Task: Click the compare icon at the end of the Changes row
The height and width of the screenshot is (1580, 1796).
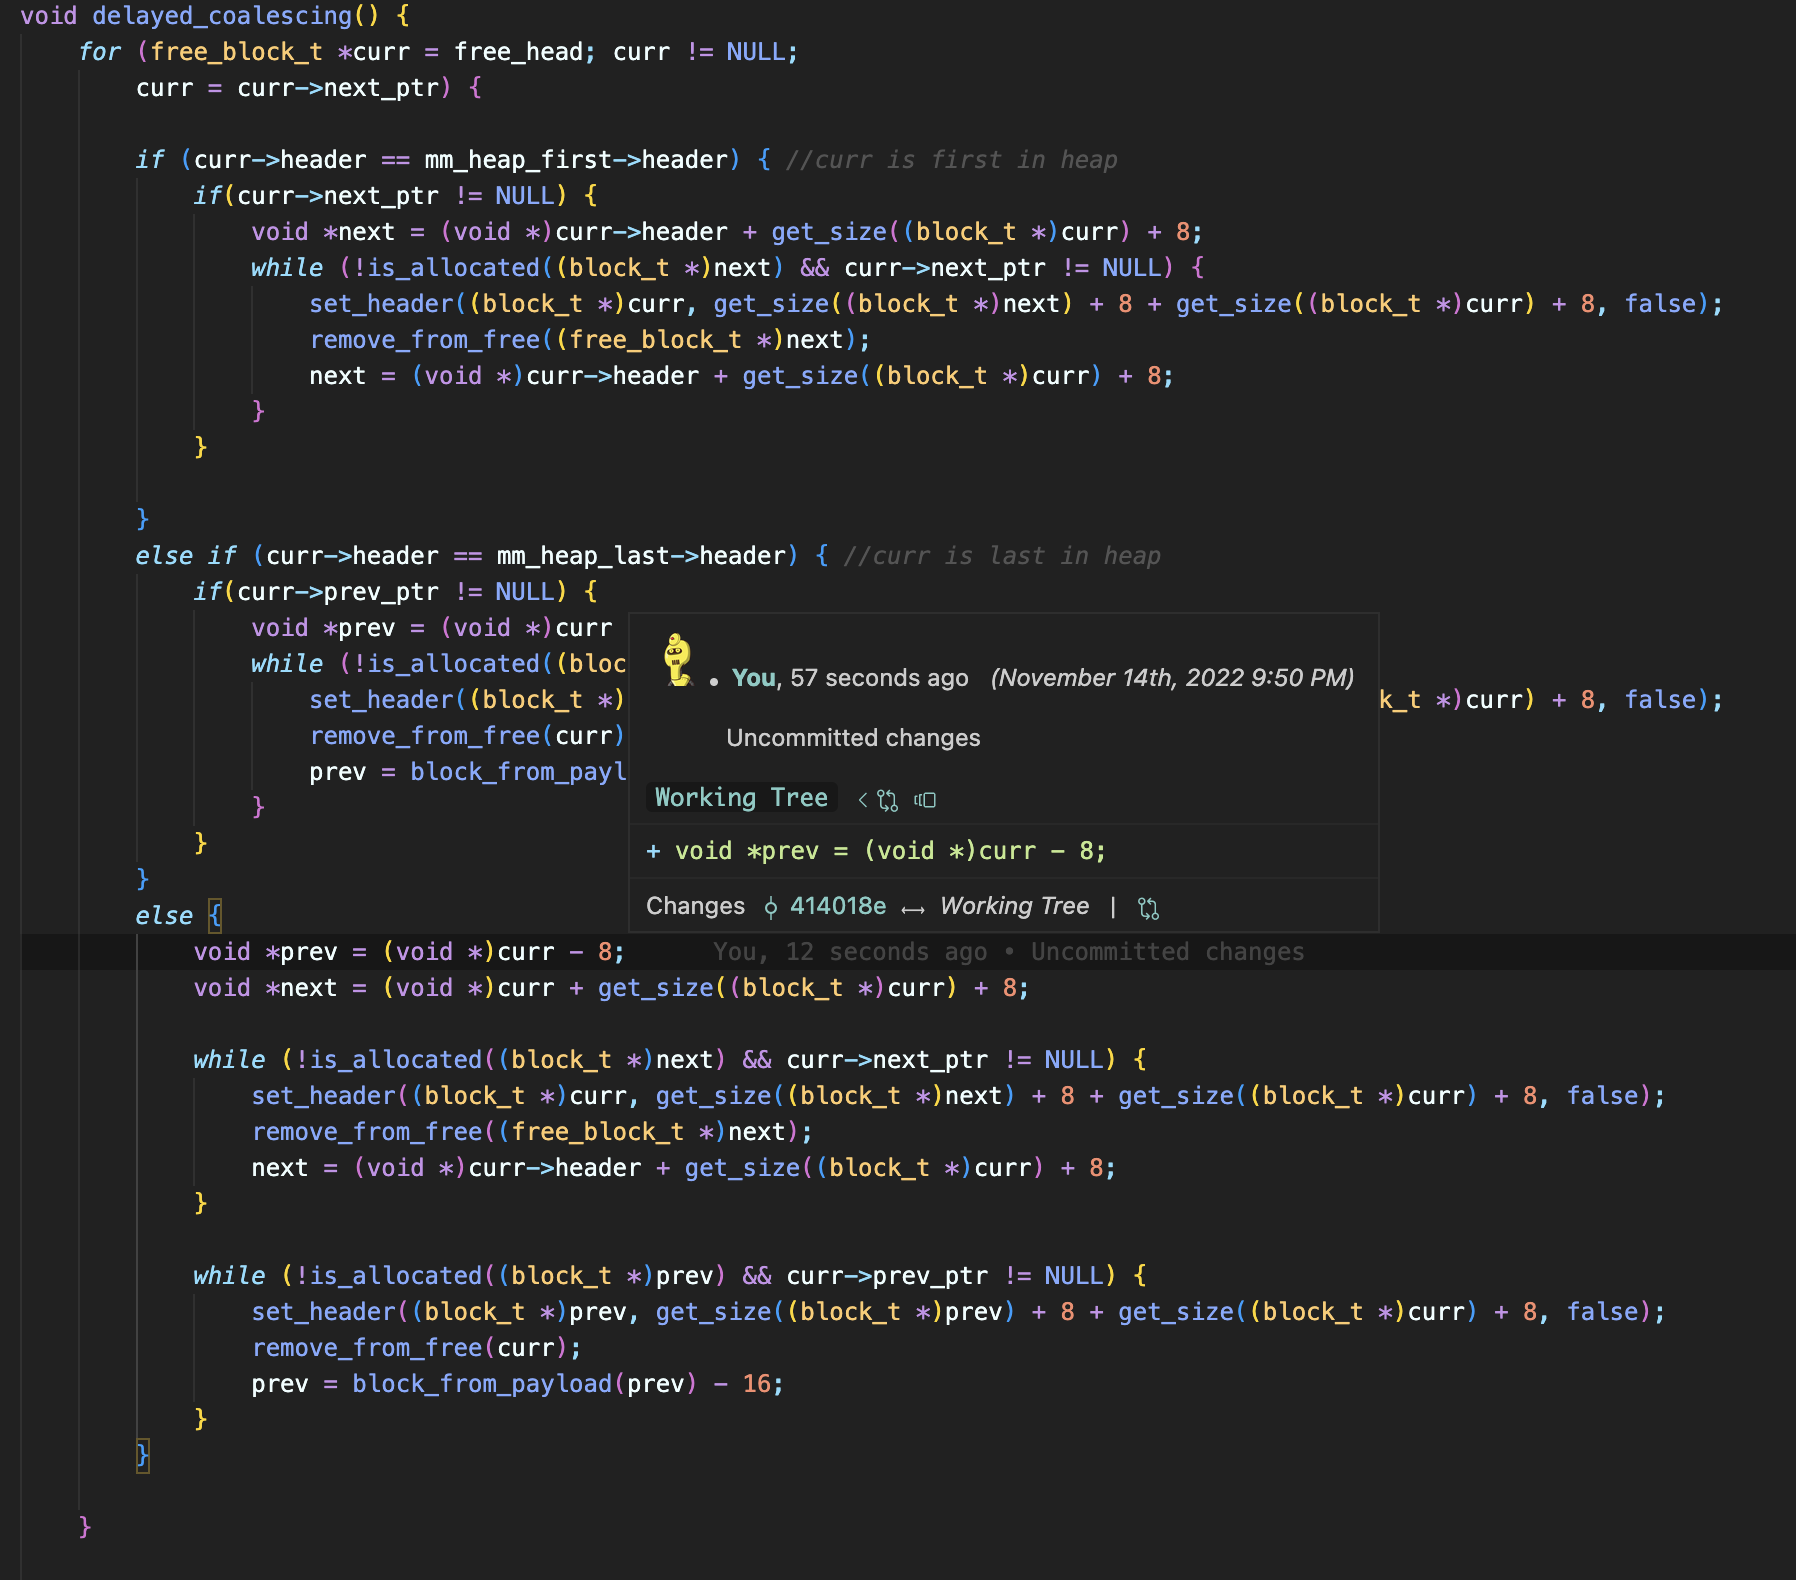Action: (x=1148, y=908)
